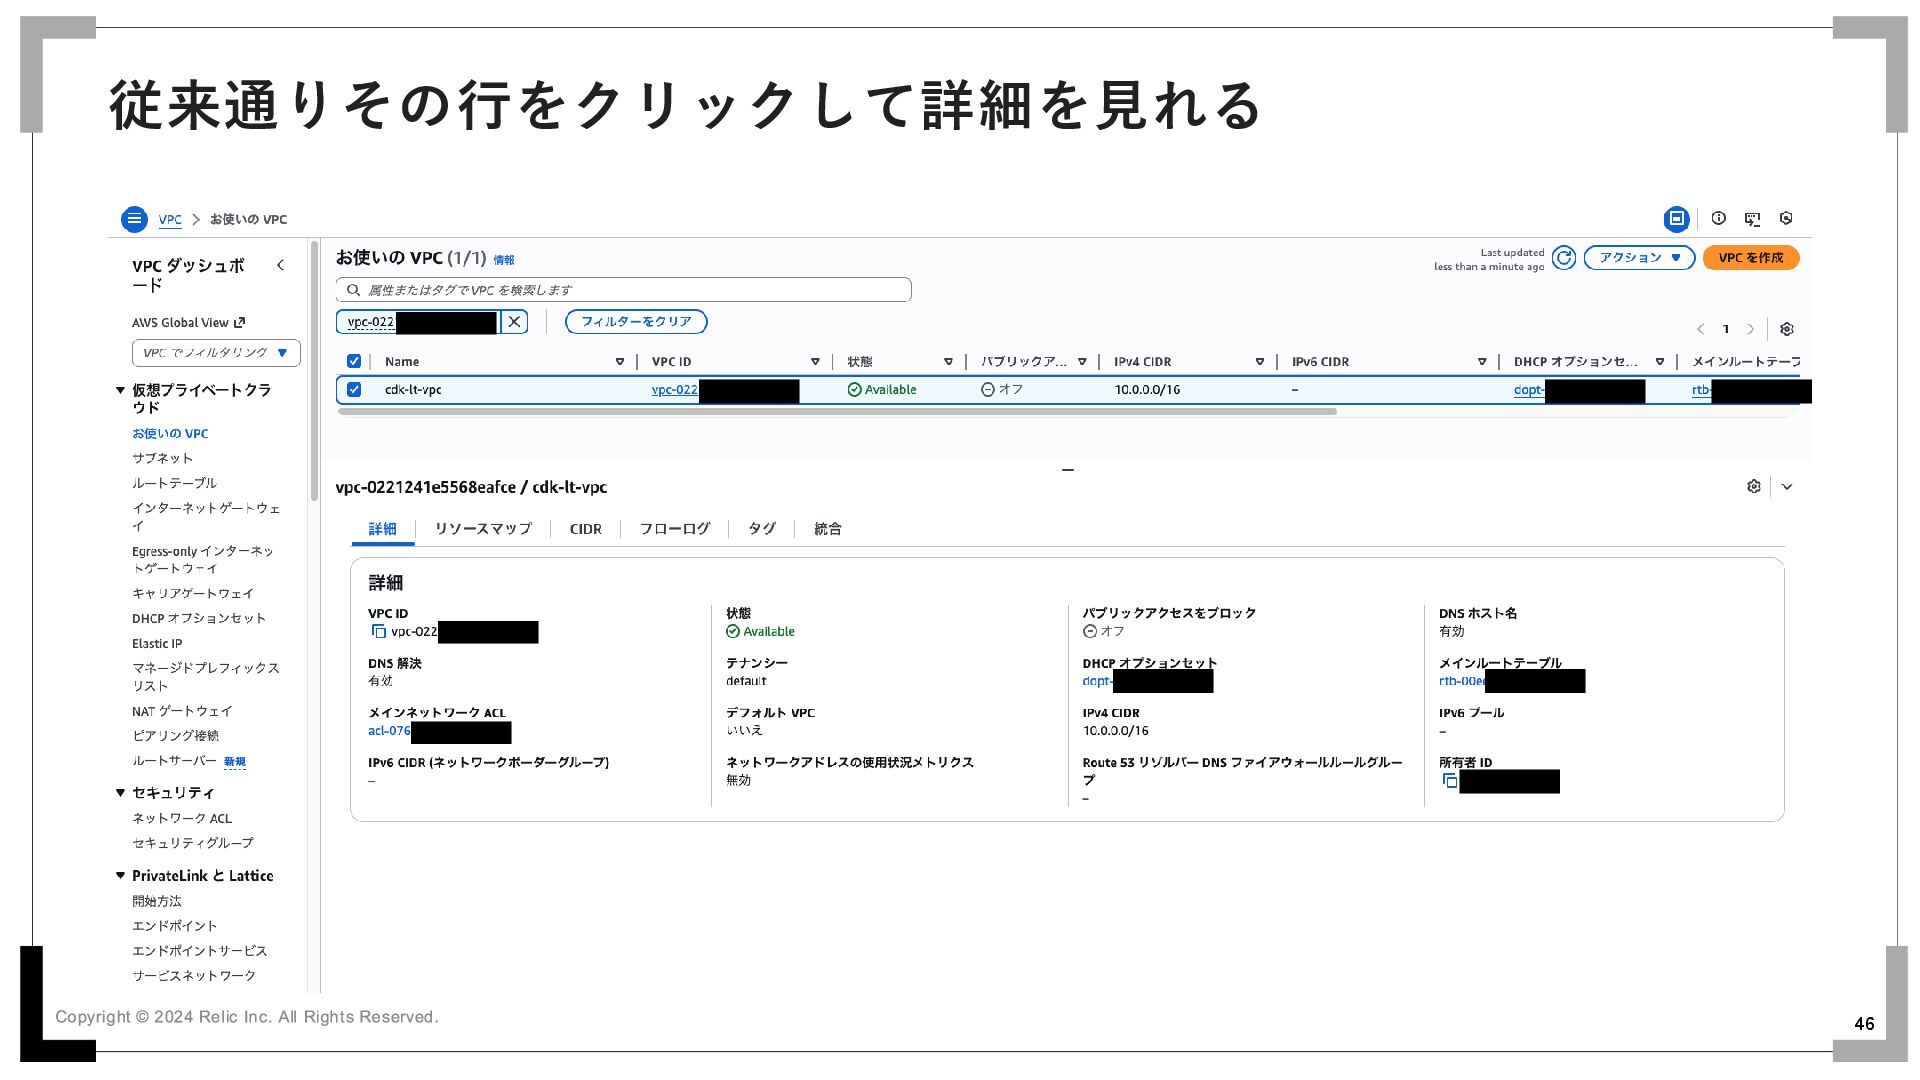
Task: Click フィルターをクリア button
Action: [x=636, y=322]
